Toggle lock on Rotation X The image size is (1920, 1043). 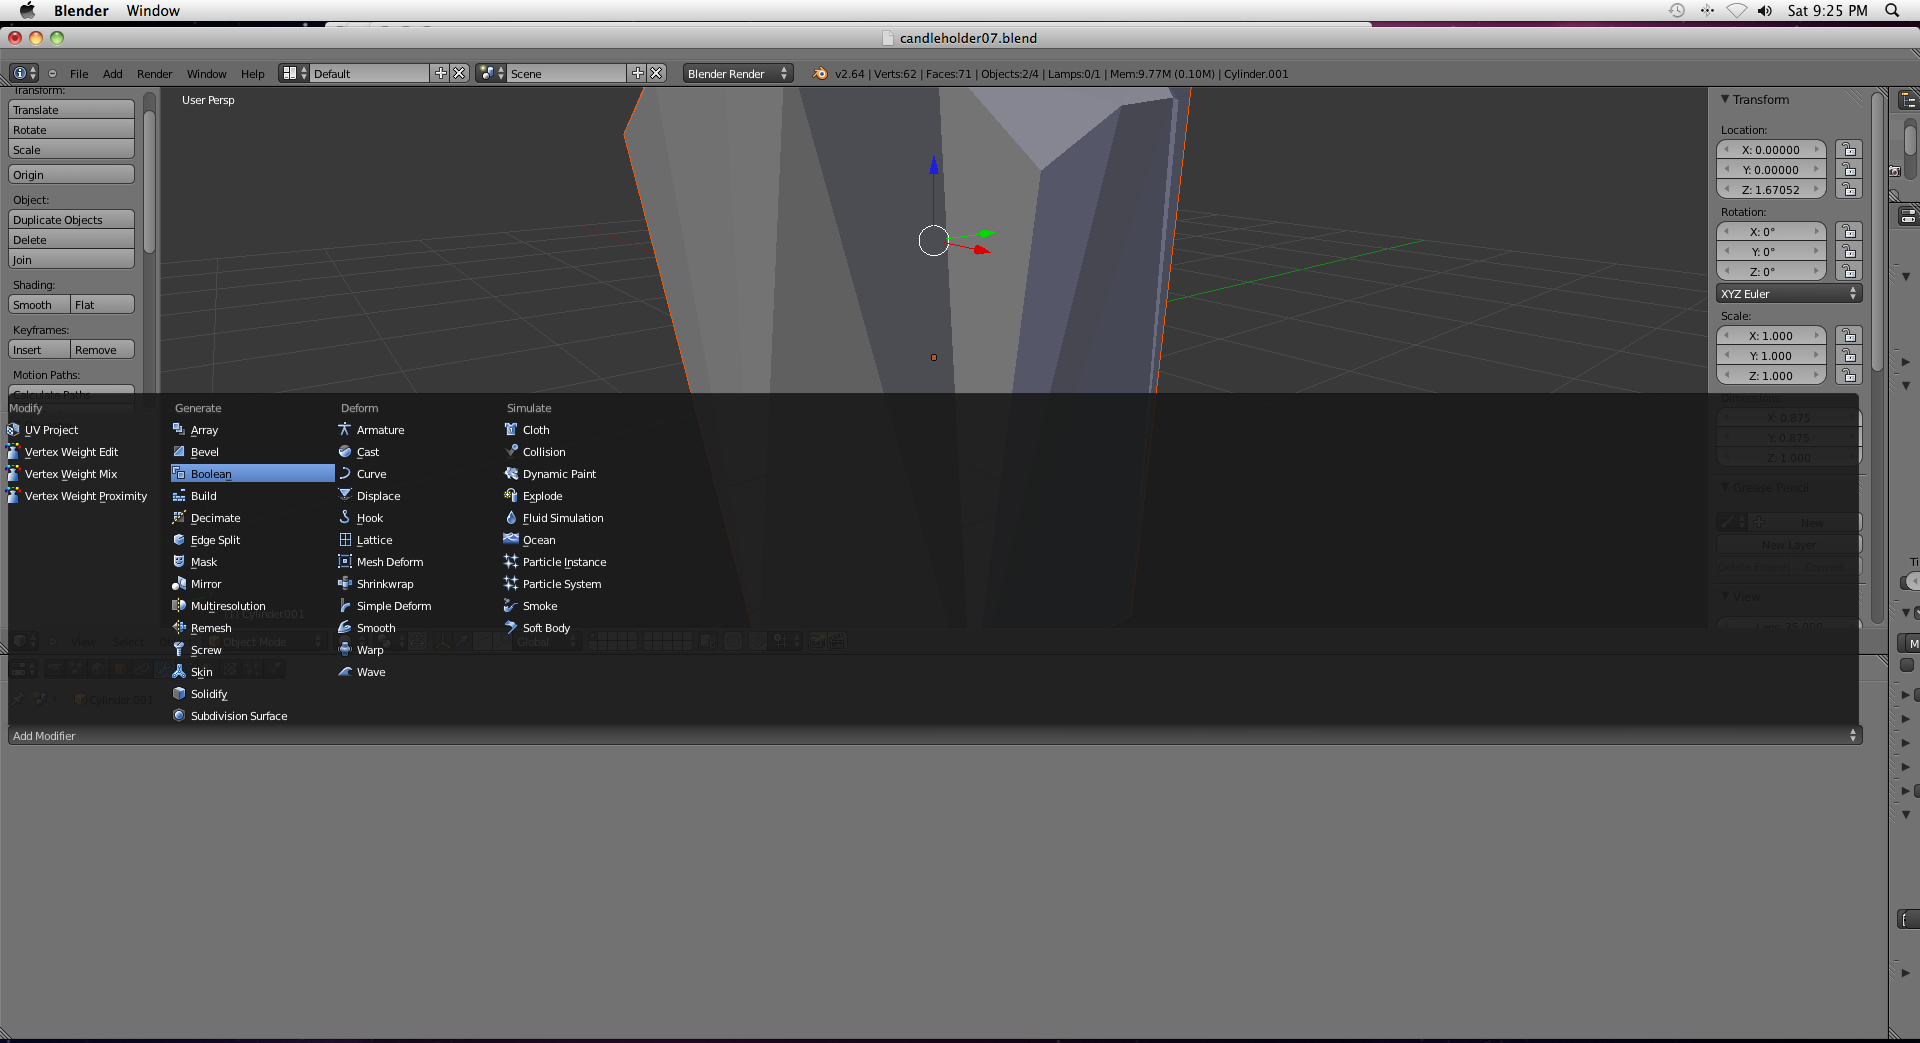click(x=1849, y=232)
